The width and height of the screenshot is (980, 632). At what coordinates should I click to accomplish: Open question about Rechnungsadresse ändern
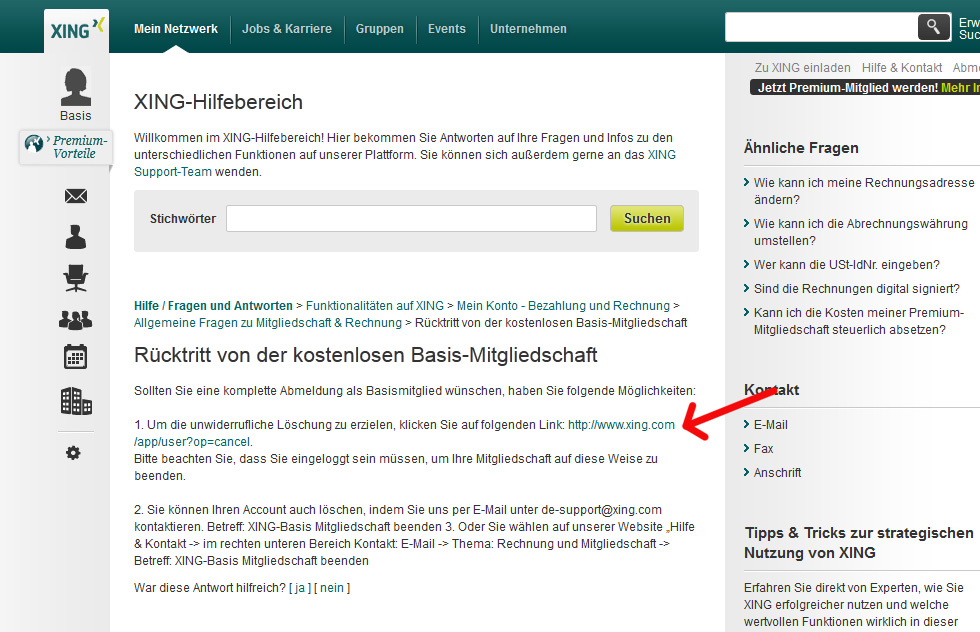coord(864,191)
